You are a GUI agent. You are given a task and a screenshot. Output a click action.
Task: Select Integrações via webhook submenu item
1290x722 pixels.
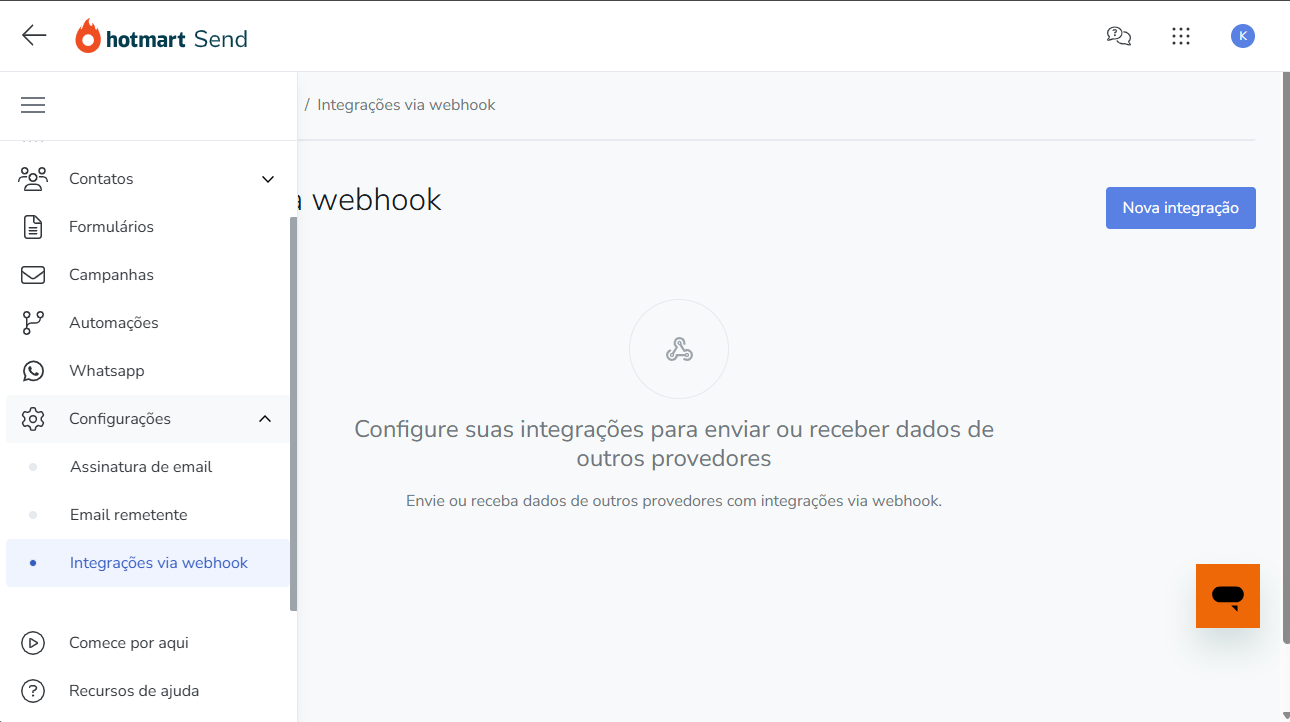148,563
